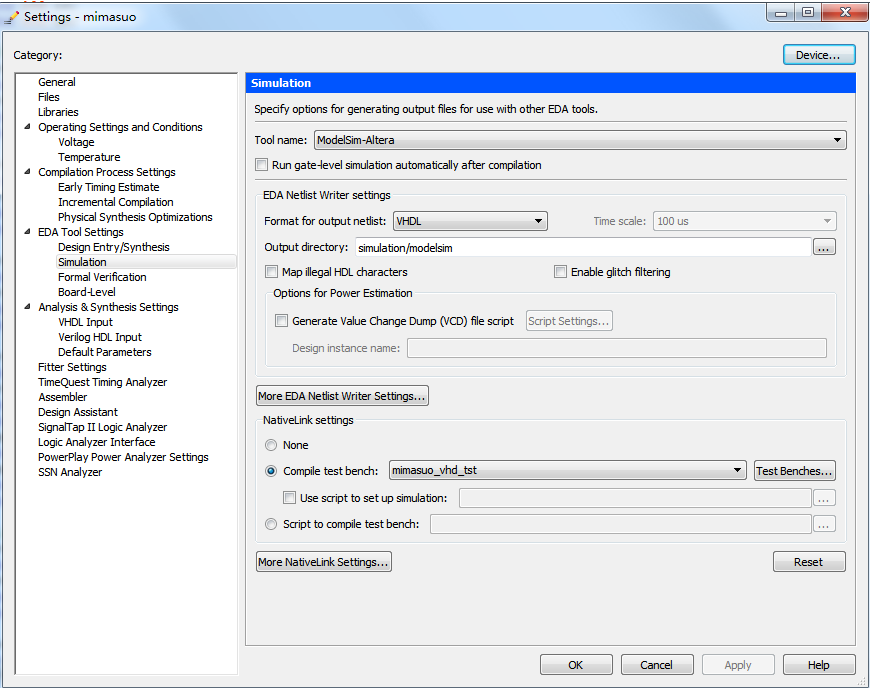Open Verilog HDL Input settings

coord(100,337)
